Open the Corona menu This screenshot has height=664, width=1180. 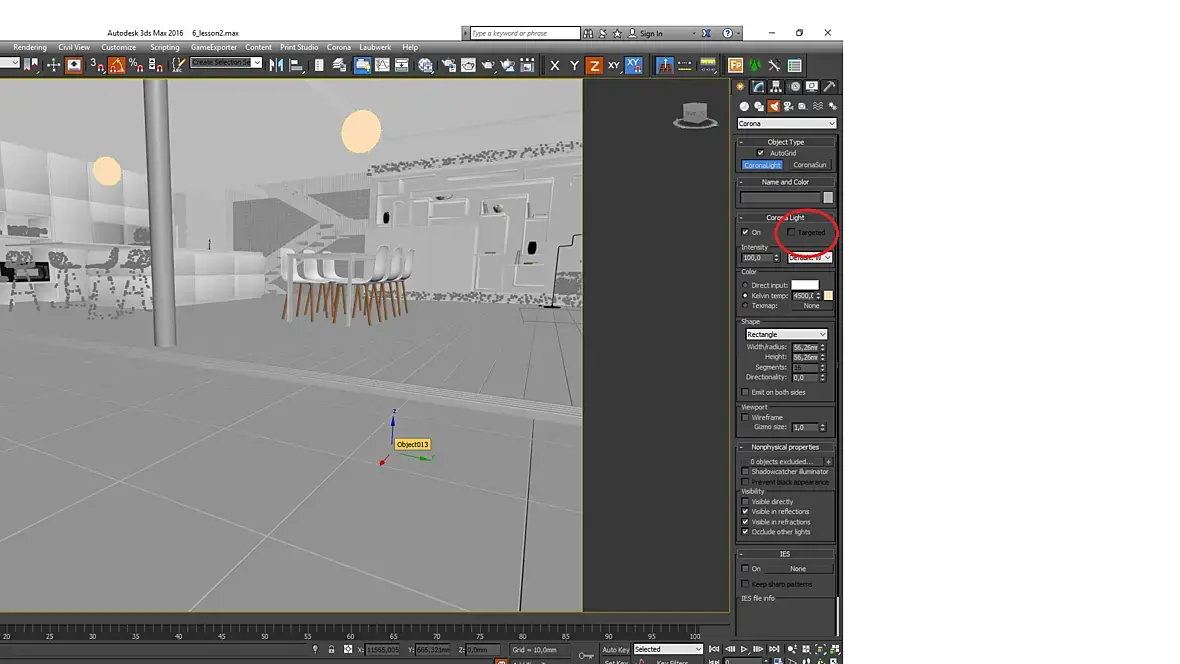[x=339, y=47]
